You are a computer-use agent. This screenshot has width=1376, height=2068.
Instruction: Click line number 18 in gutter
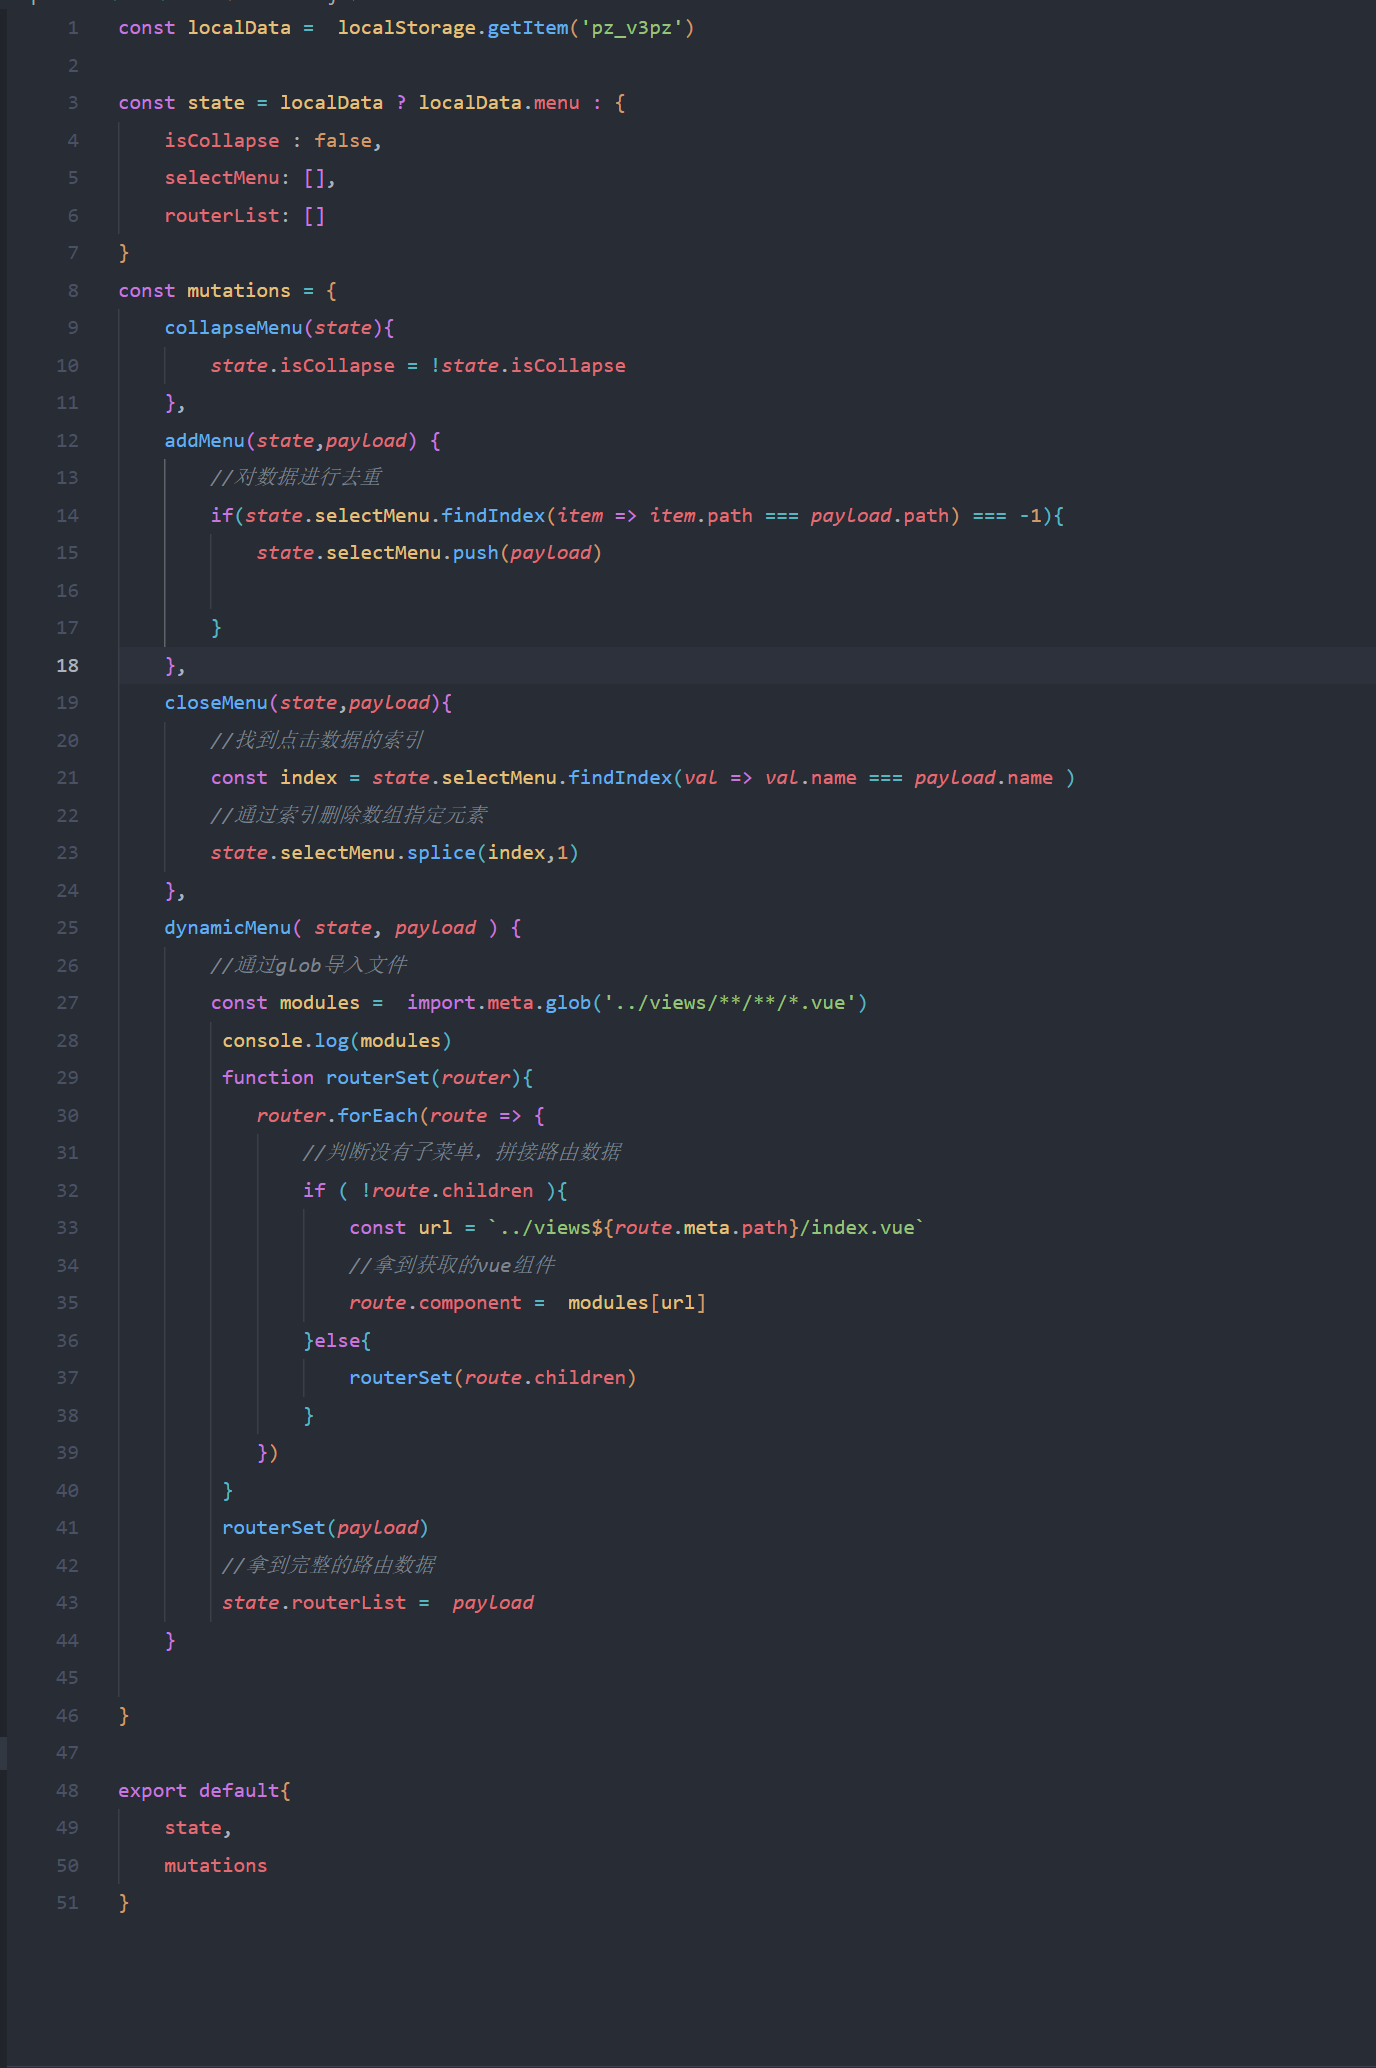point(67,666)
